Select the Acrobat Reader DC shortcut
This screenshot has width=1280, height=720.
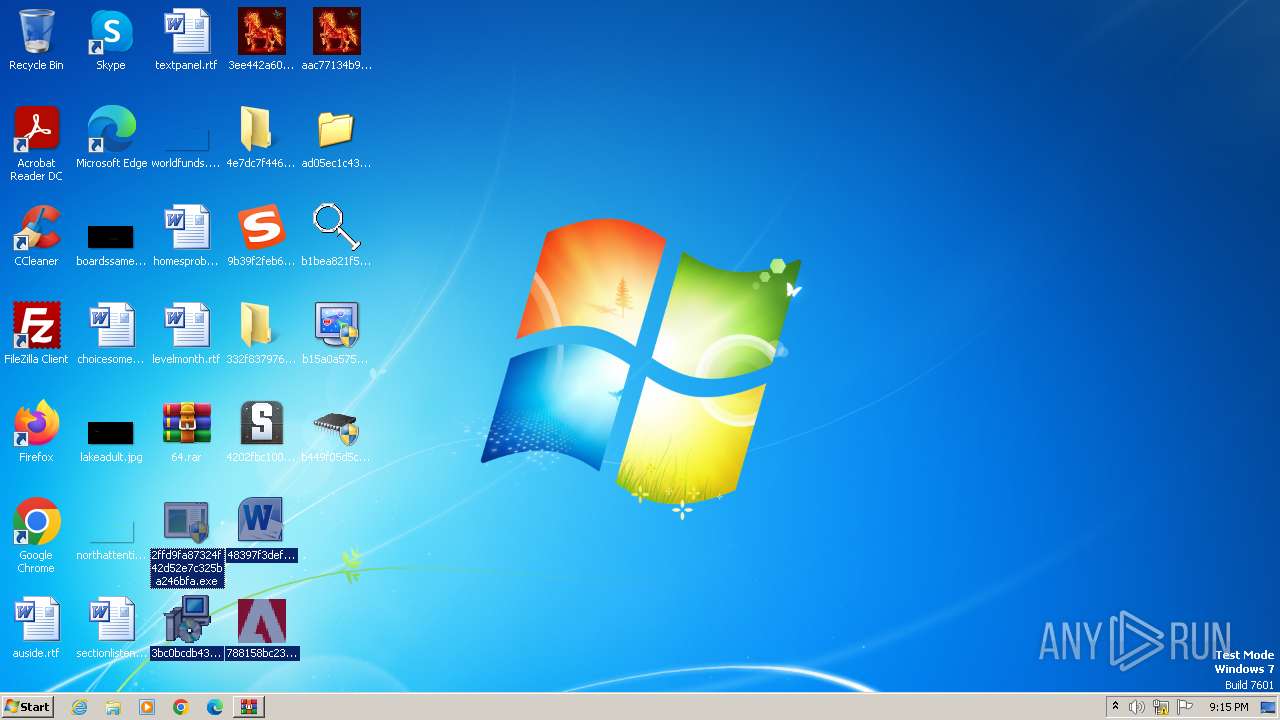coord(36,144)
